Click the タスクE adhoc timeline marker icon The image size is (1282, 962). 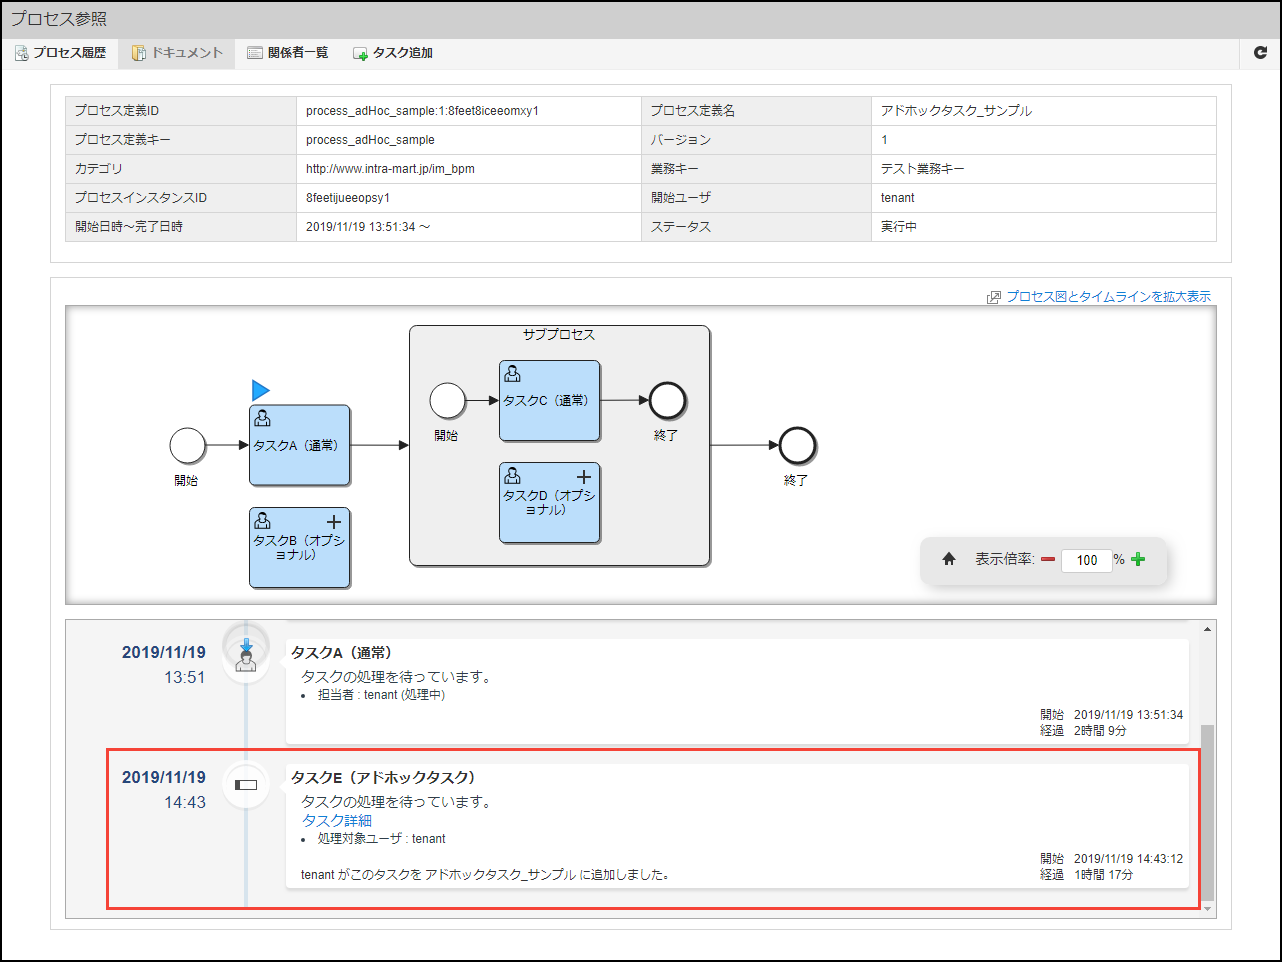click(246, 785)
